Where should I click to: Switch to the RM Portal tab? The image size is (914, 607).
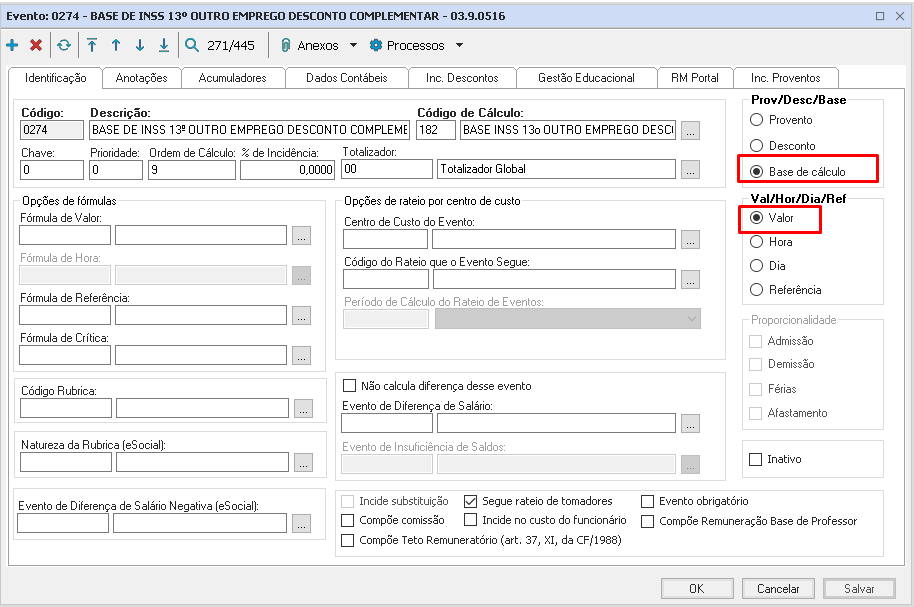click(695, 78)
